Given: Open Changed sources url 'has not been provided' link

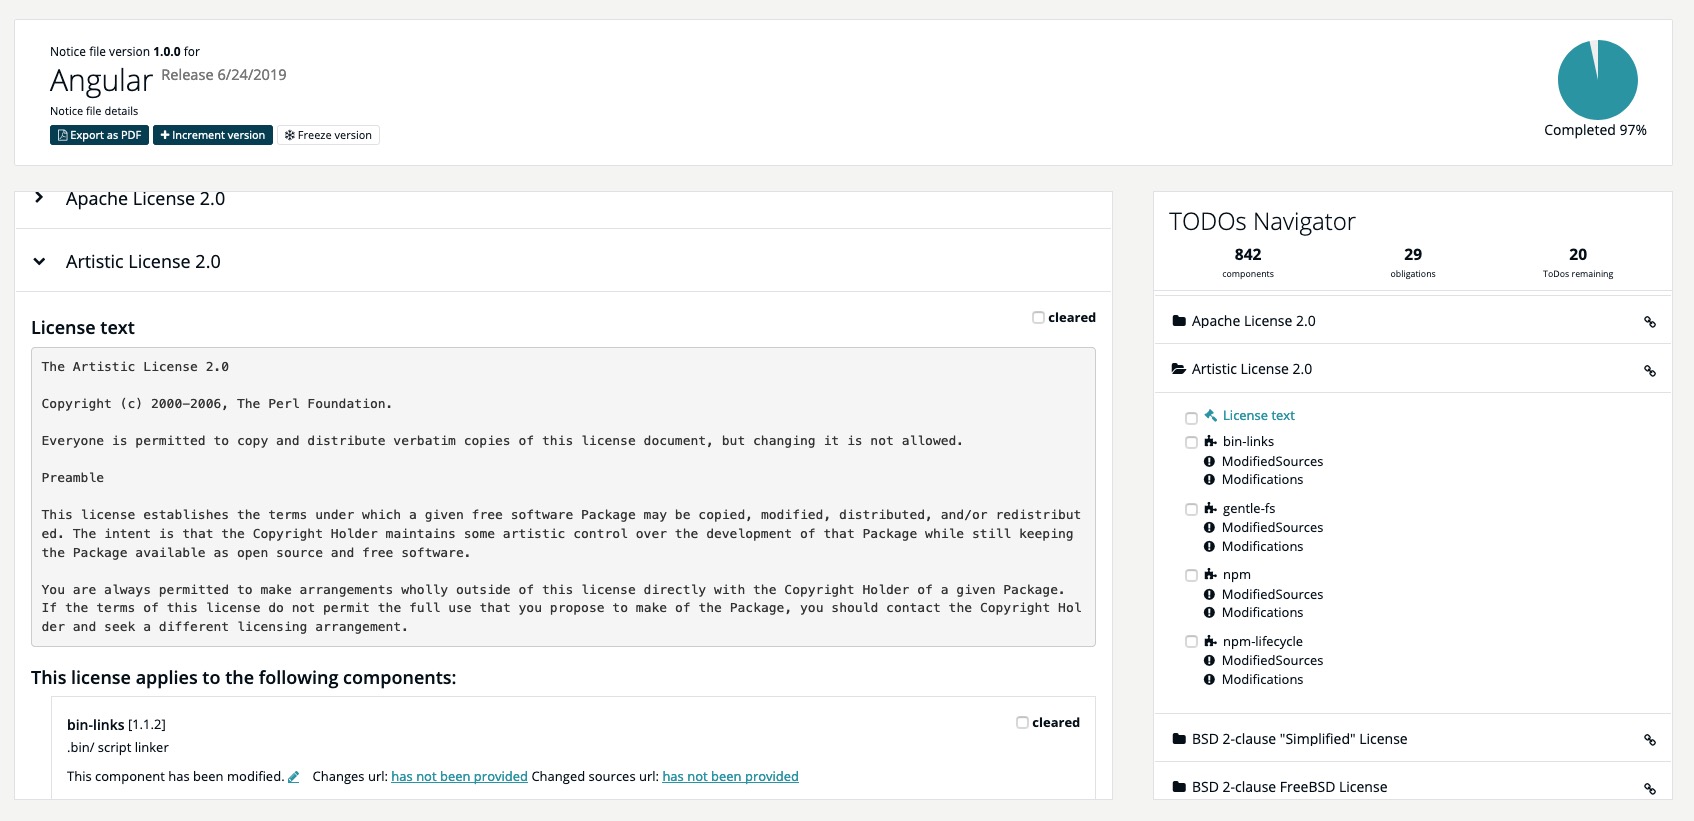Looking at the screenshot, I should (730, 777).
